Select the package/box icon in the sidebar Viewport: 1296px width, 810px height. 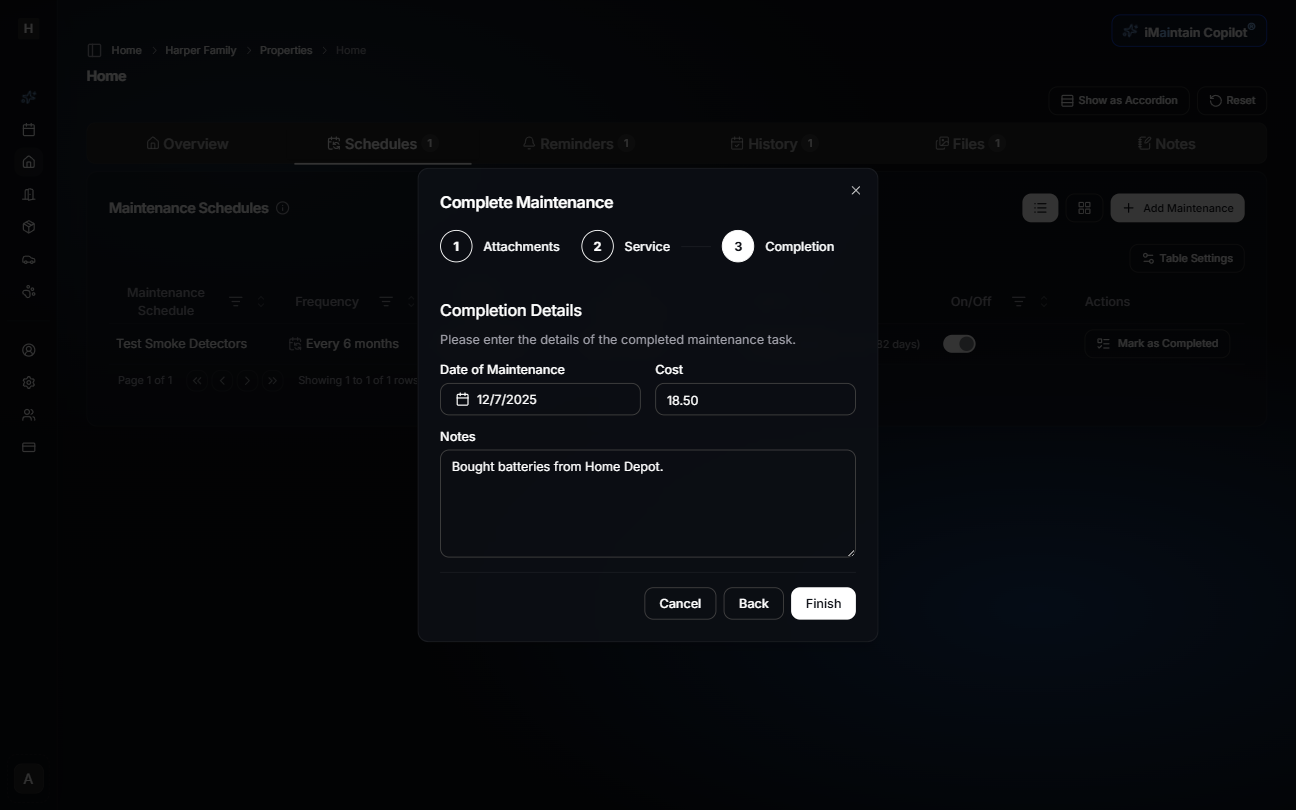coord(28,227)
